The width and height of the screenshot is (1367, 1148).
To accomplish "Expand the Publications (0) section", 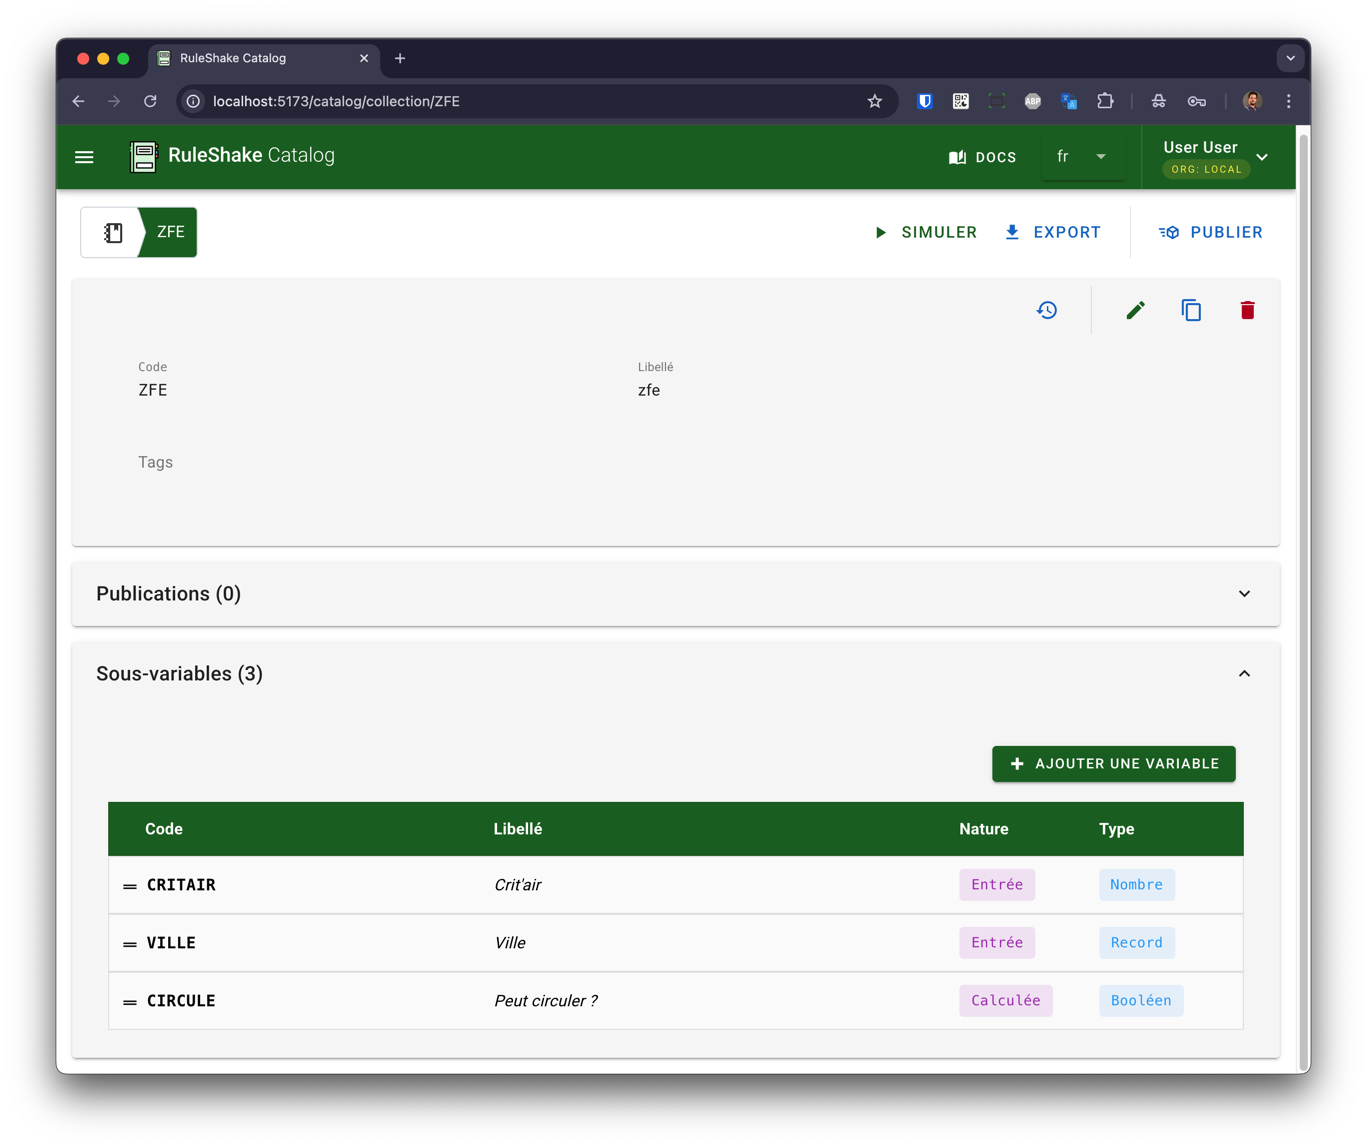I will (x=1244, y=594).
